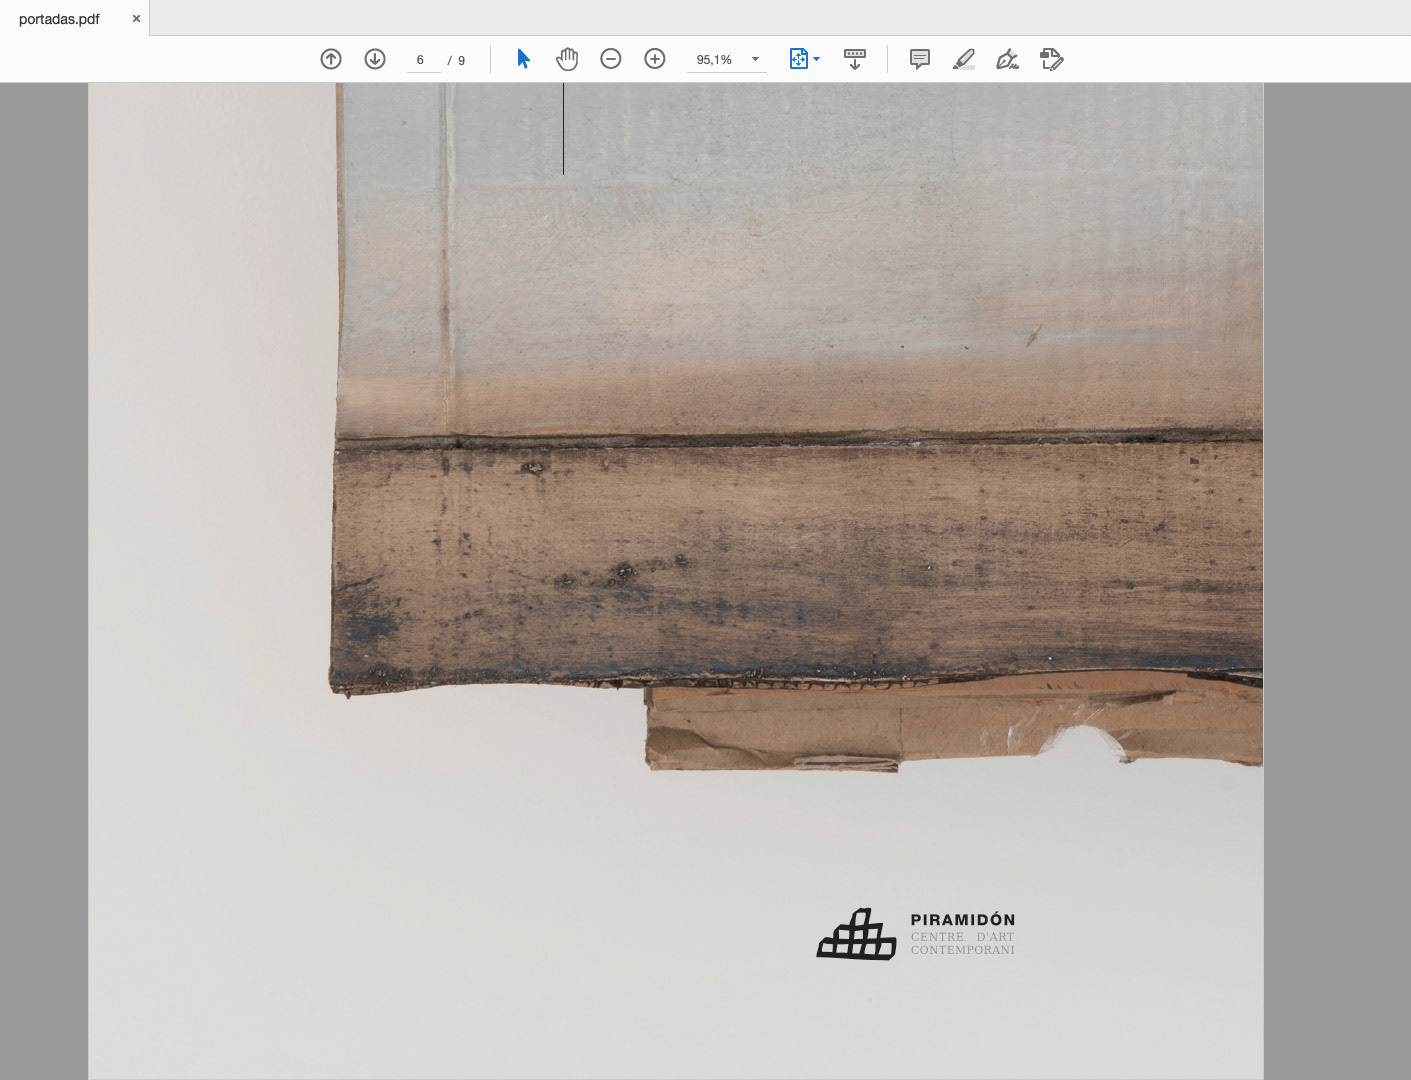The image size is (1411, 1080).
Task: Open the page fit options dropdown arrow
Action: [x=817, y=59]
